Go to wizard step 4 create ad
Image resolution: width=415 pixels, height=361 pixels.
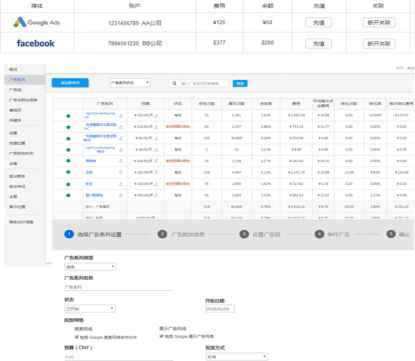coord(332,234)
